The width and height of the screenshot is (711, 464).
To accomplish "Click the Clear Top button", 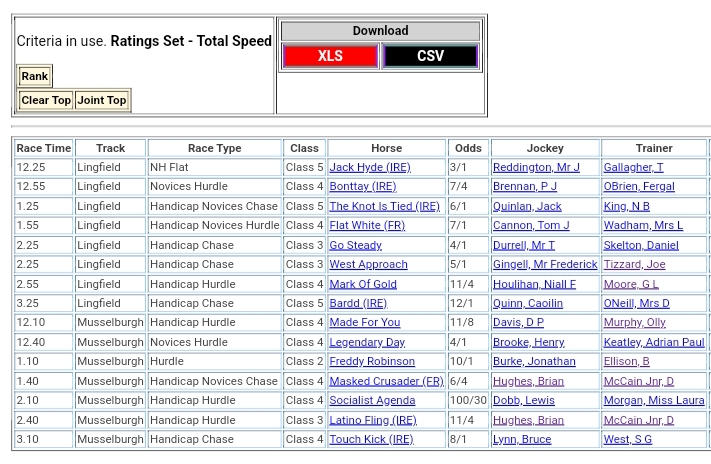I will pos(46,100).
